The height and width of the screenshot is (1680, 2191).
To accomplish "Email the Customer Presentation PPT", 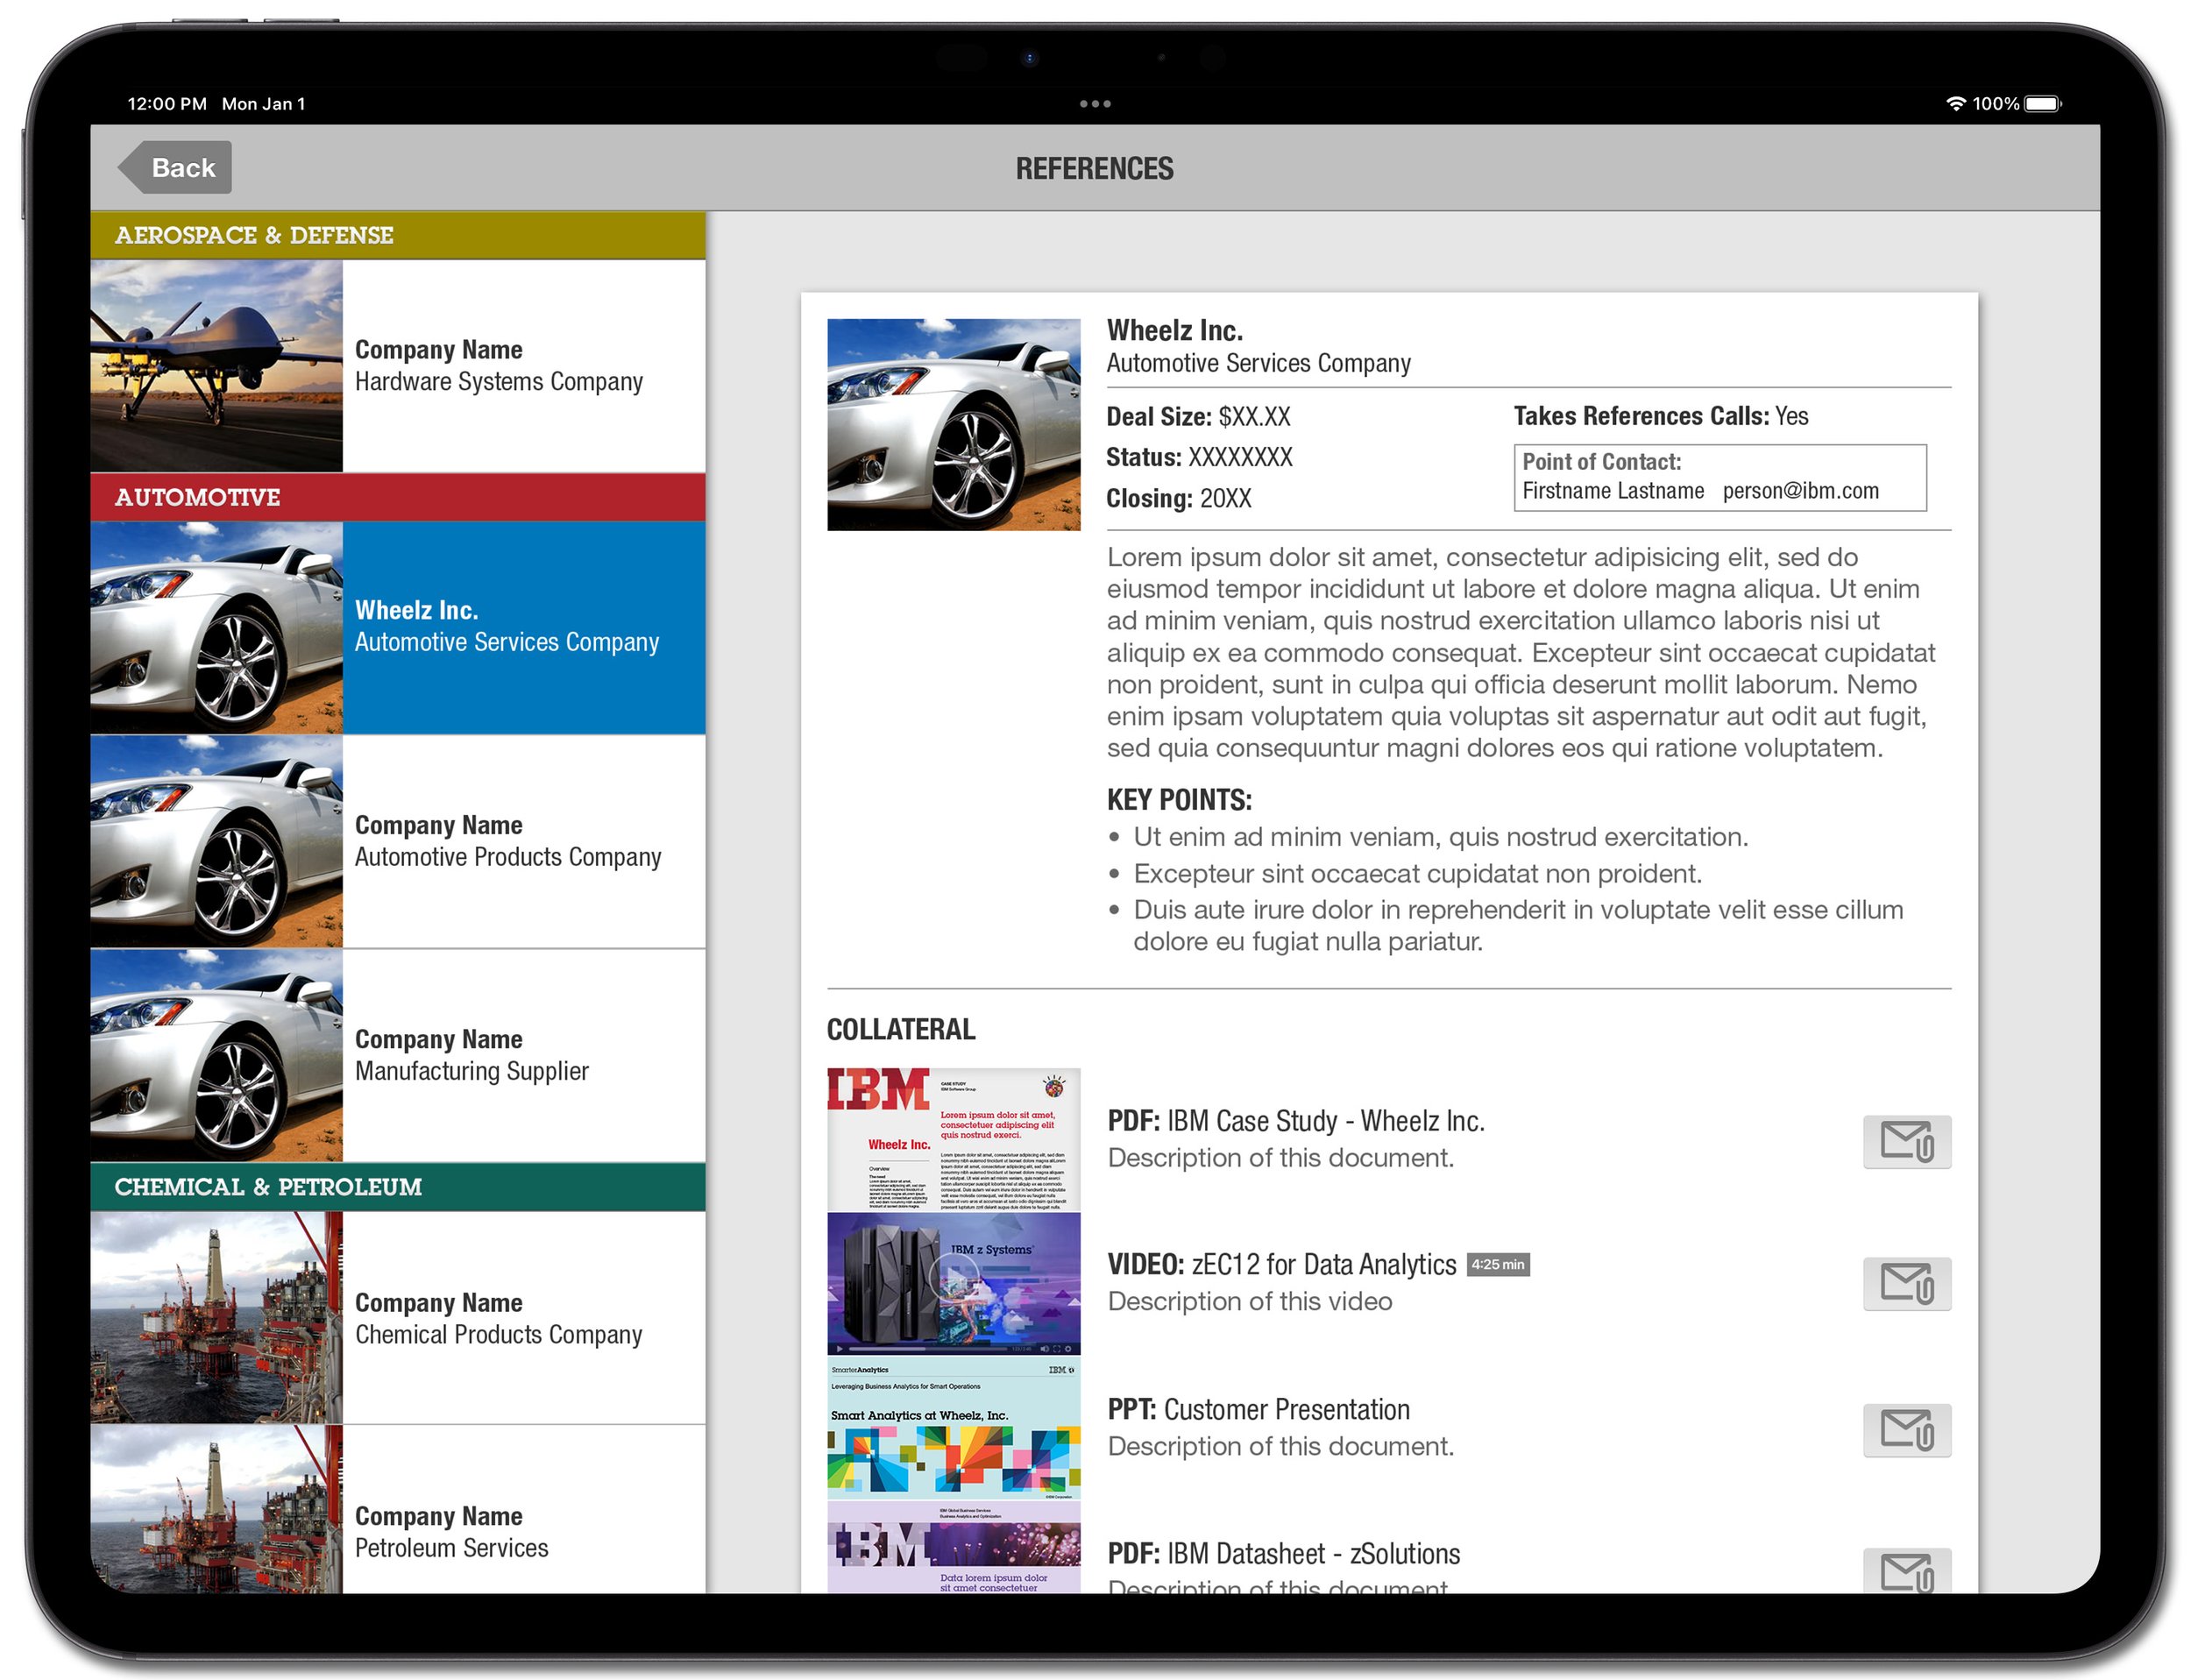I will (1906, 1430).
